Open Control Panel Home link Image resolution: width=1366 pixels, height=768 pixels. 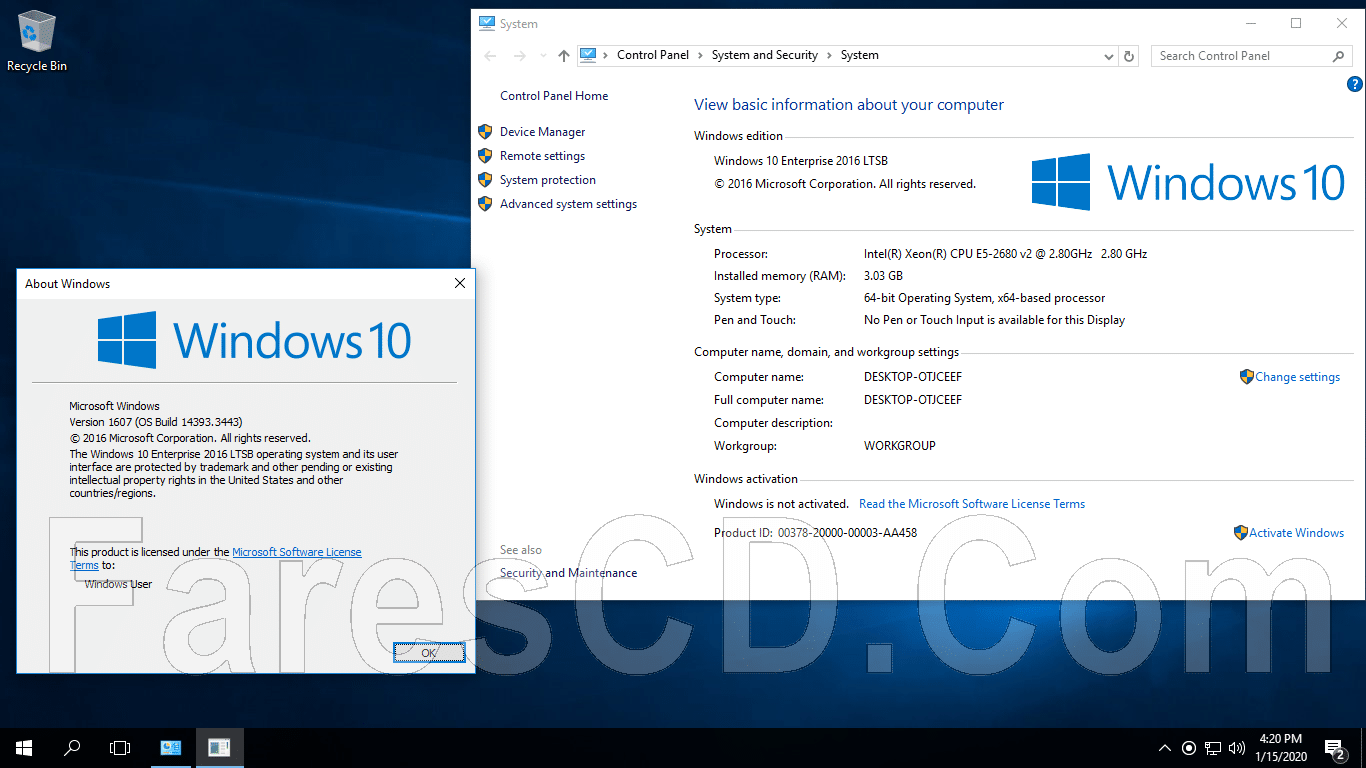(x=554, y=96)
